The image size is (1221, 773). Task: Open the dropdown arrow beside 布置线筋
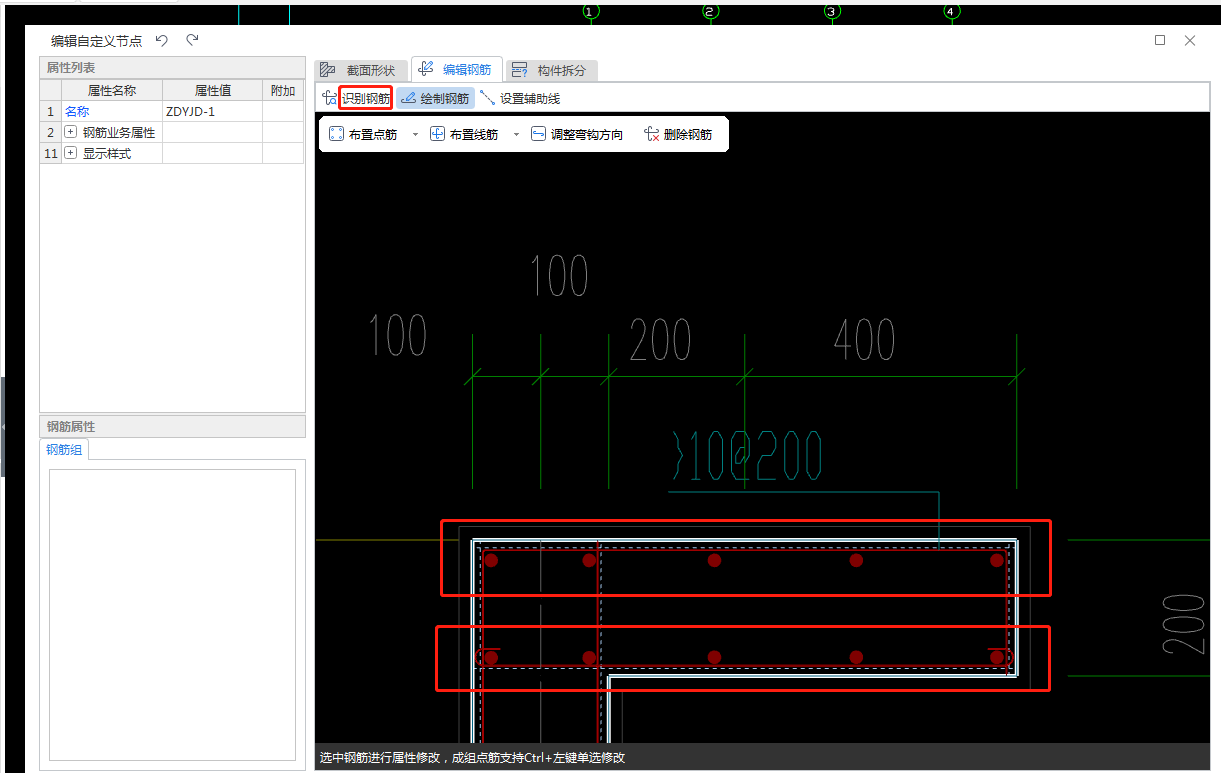click(516, 134)
